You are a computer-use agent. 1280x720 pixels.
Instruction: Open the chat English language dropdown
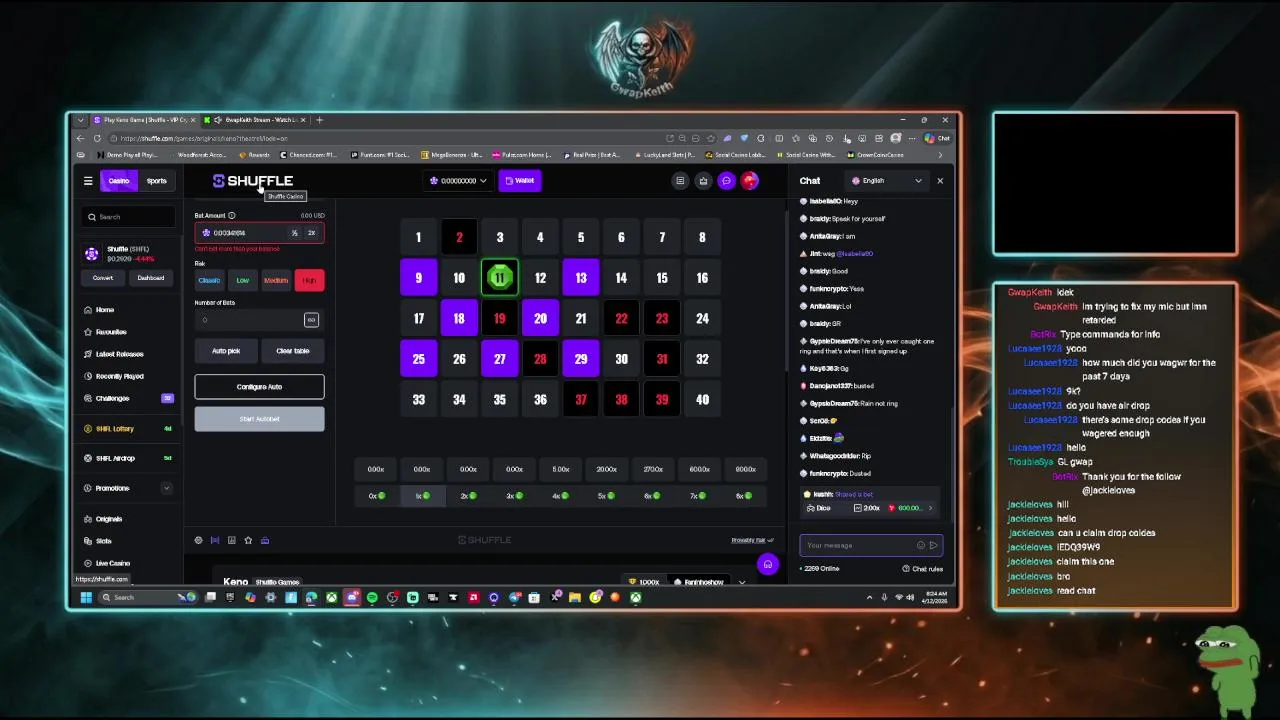[x=886, y=181]
